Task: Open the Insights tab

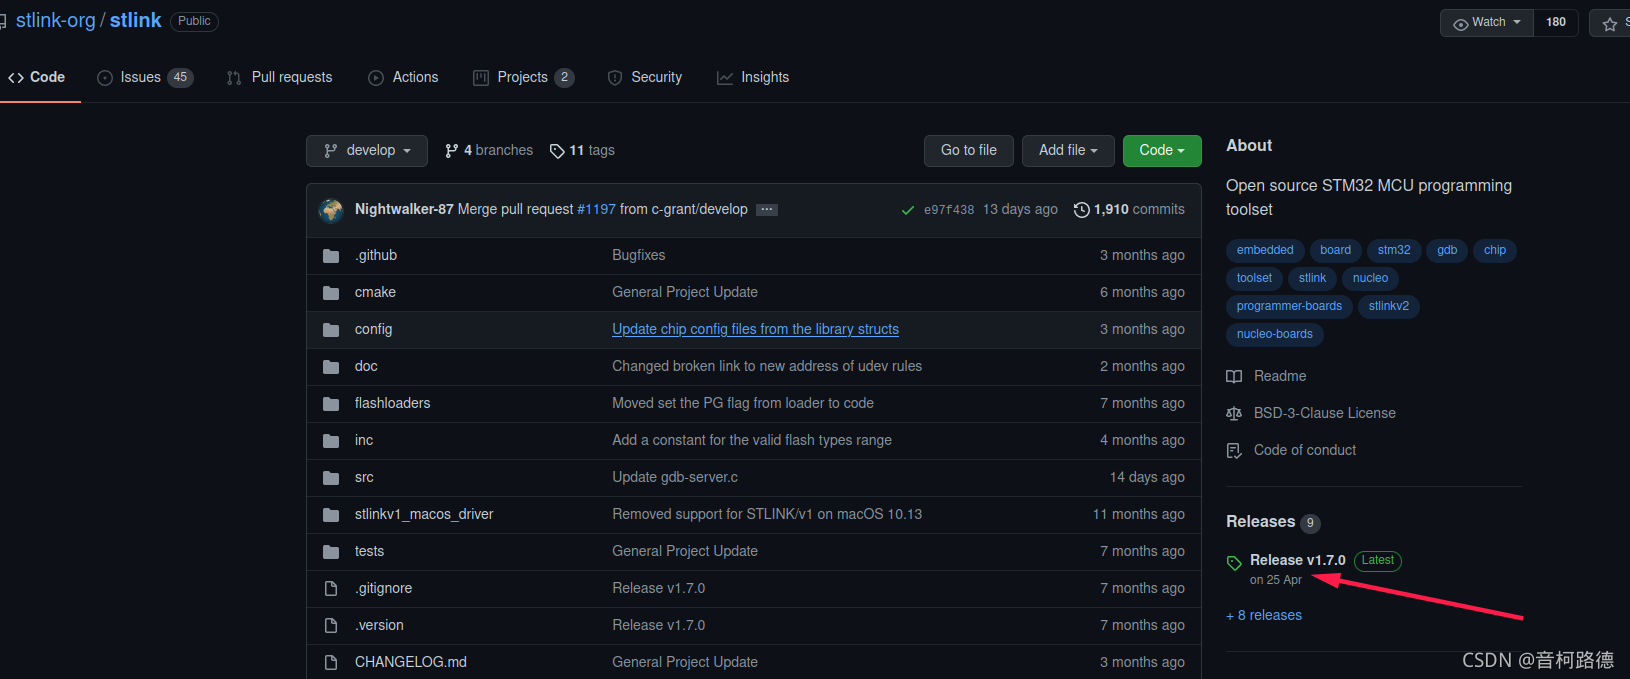Action: pos(753,77)
